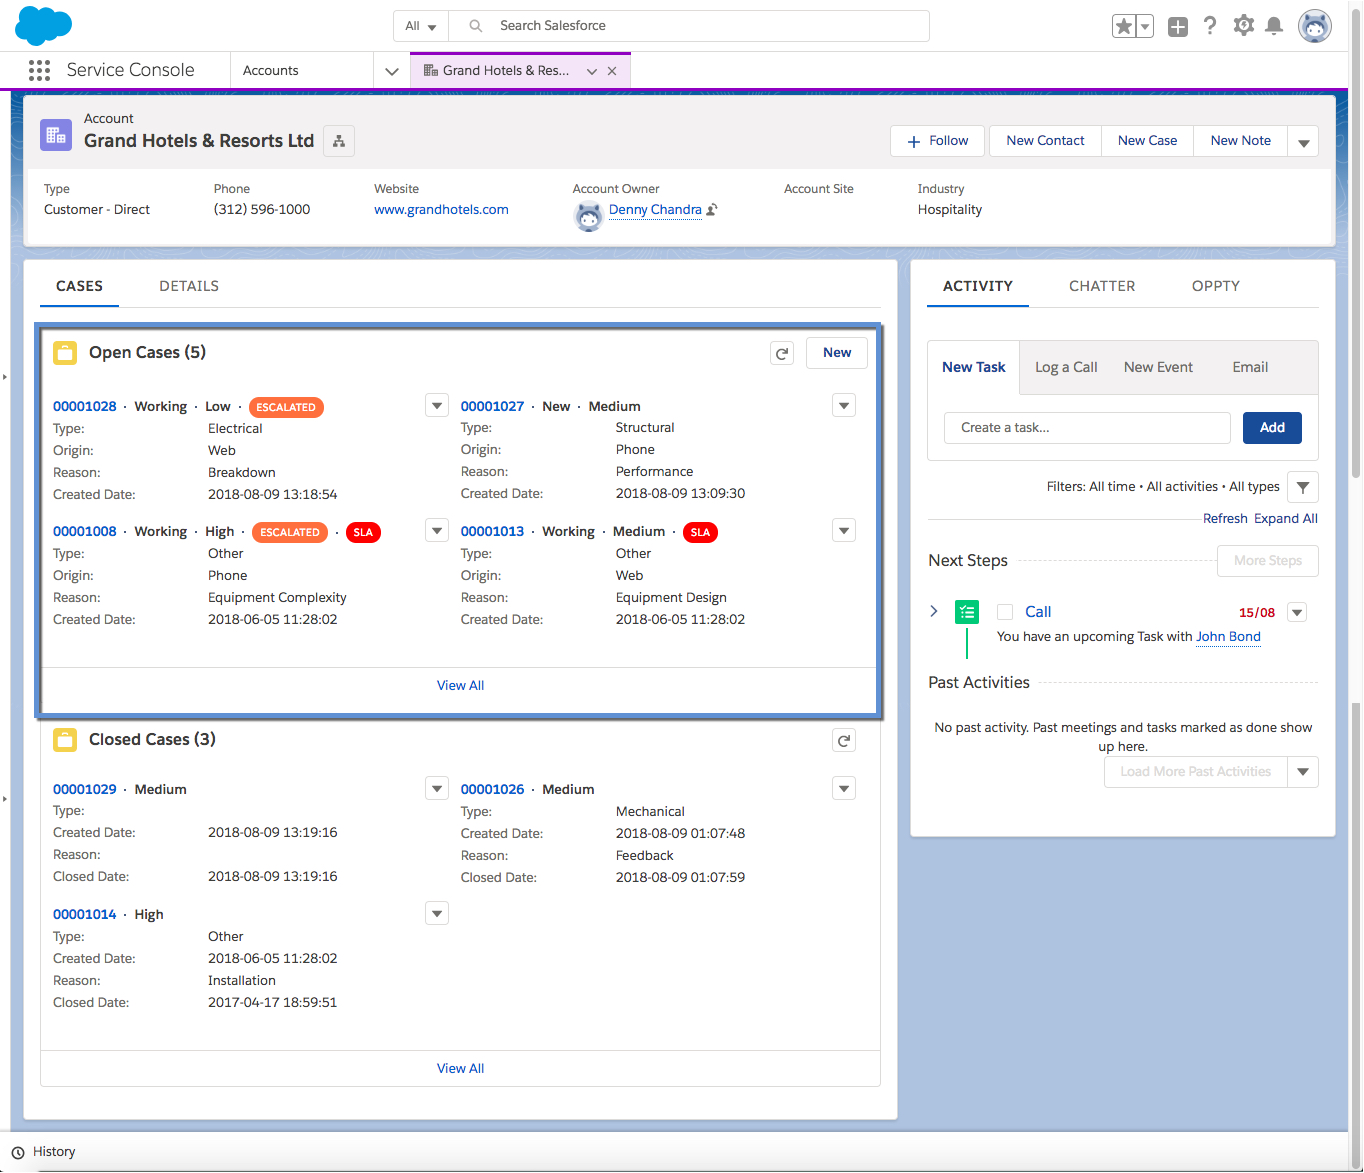Image resolution: width=1364 pixels, height=1173 pixels.
Task: Switch to the DETAILS tab
Action: tap(189, 286)
